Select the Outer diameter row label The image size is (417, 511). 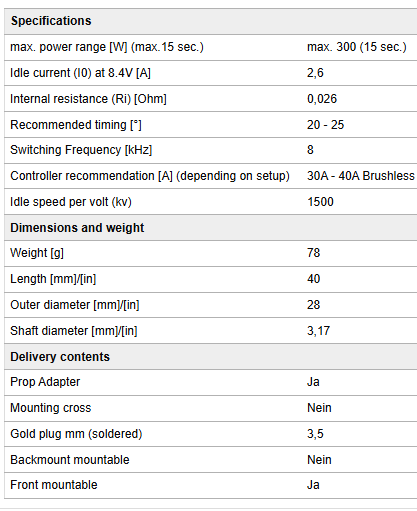75,305
